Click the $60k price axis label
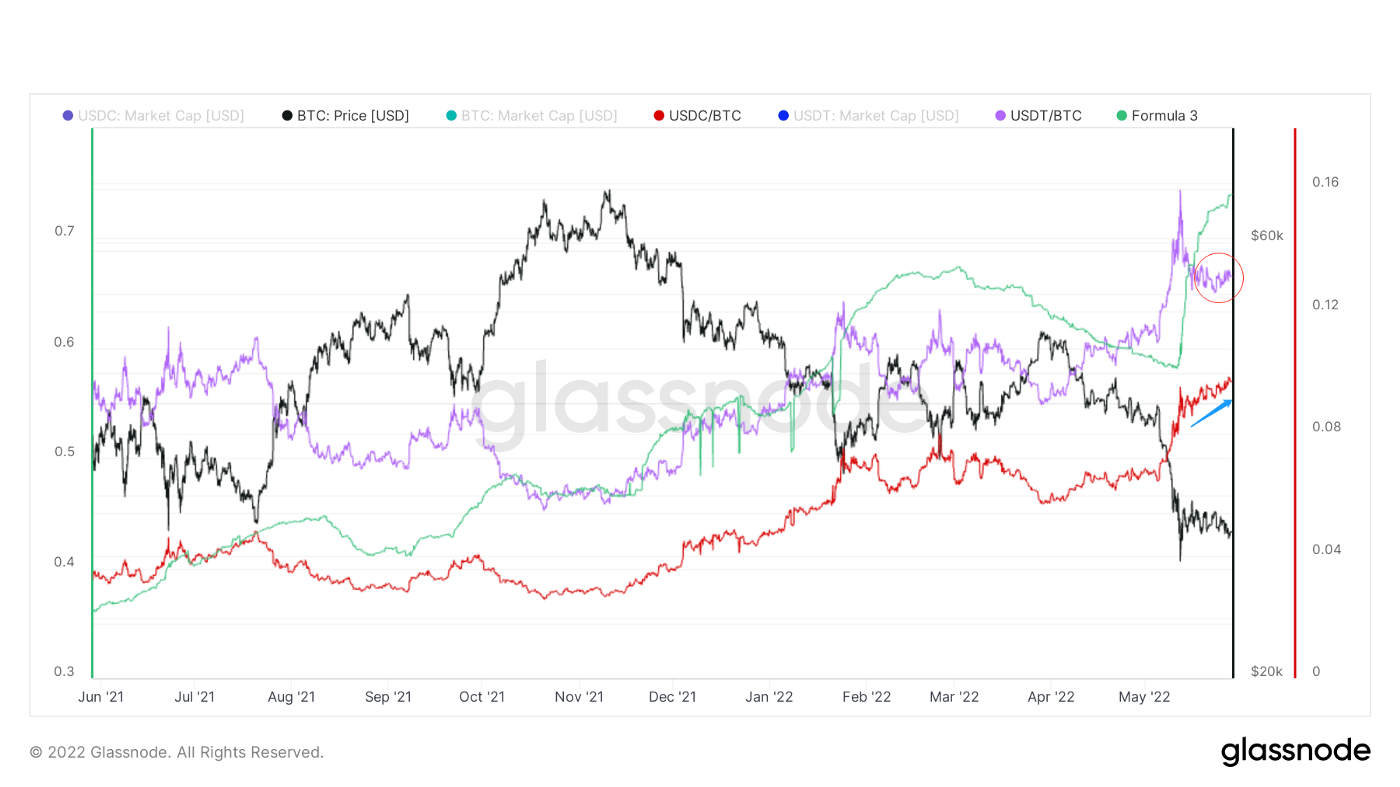This screenshot has height=787, width=1400. [x=1266, y=236]
